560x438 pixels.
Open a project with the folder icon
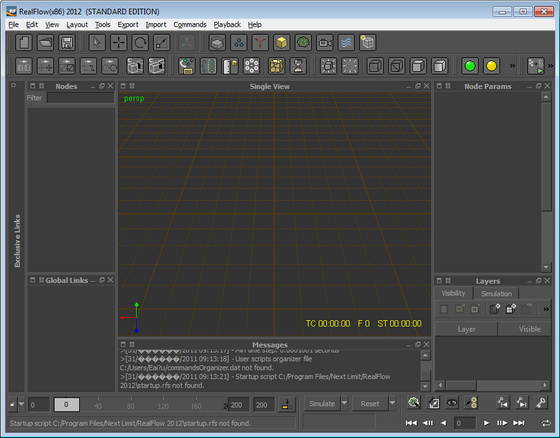tap(45, 43)
